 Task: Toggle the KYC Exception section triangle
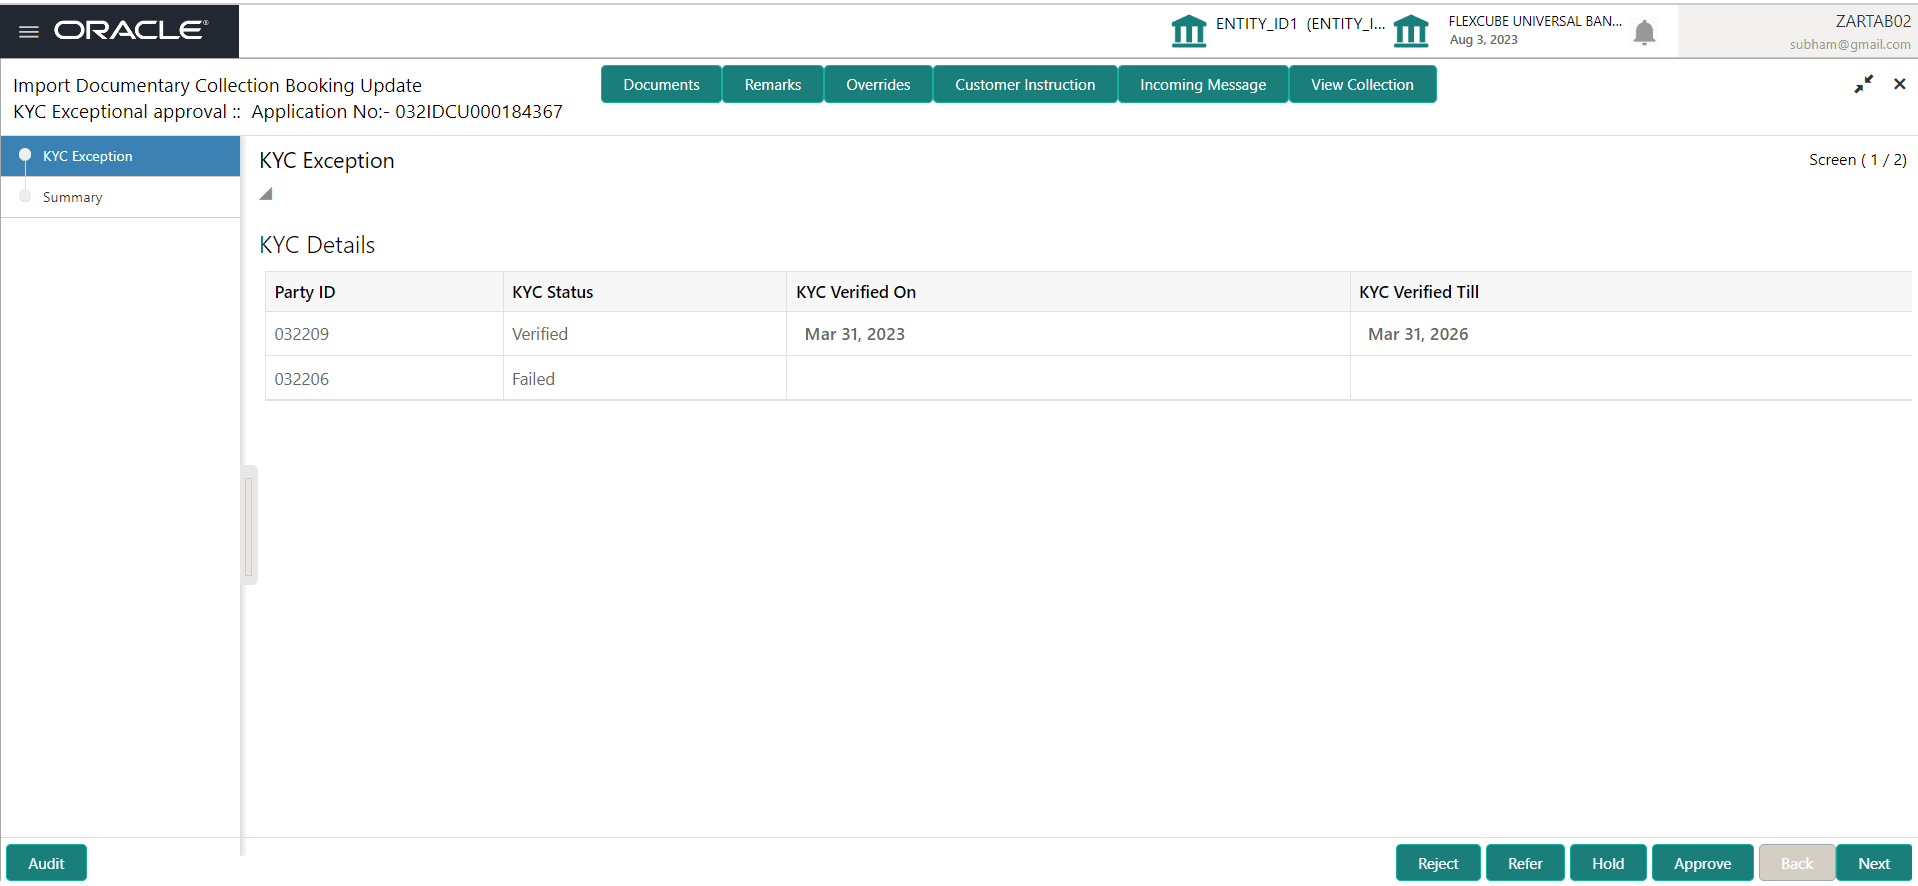pyautogui.click(x=266, y=194)
